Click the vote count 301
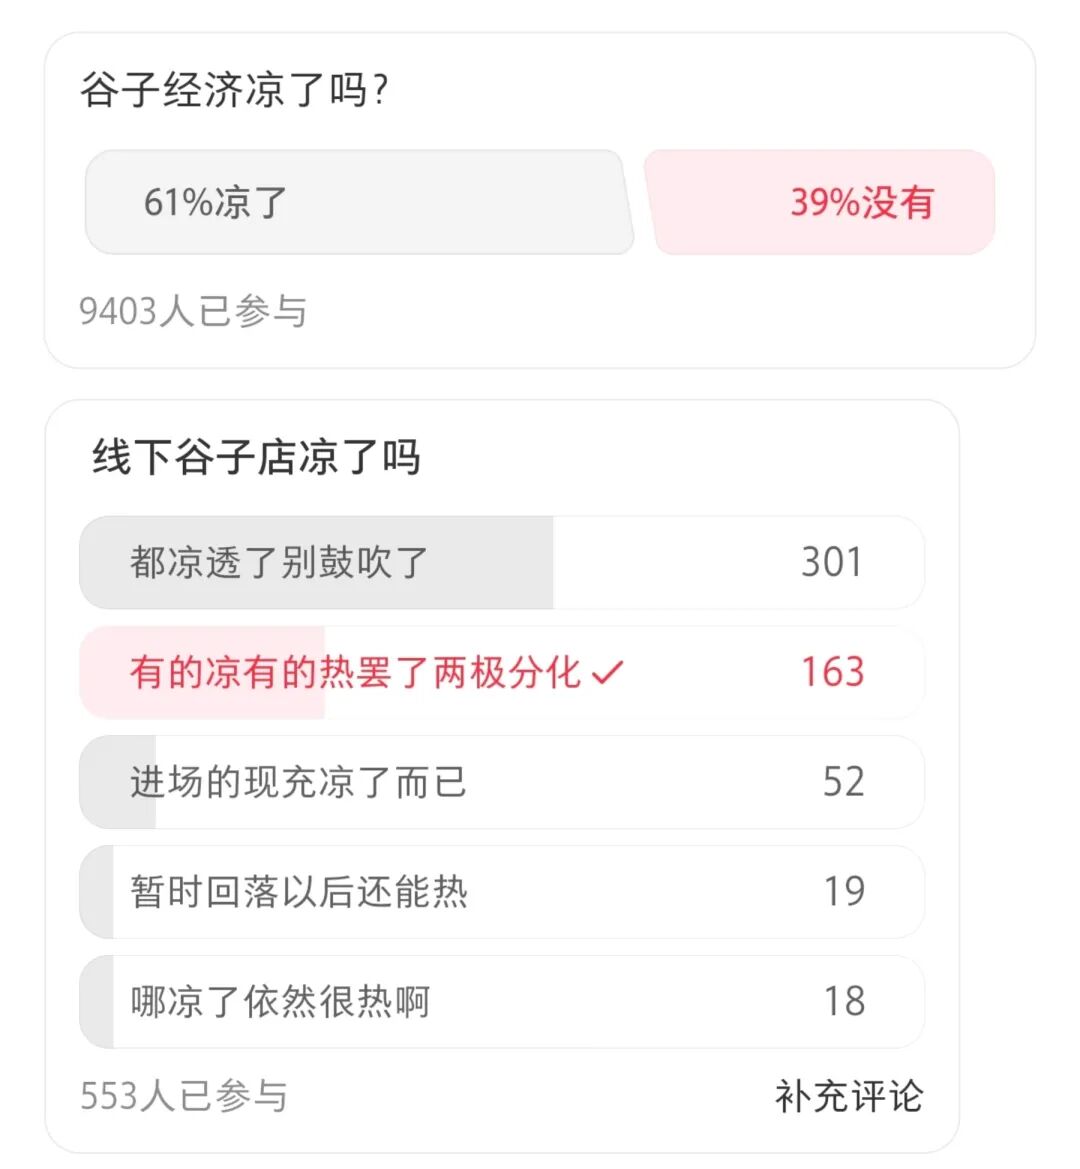The image size is (1080, 1169). [x=831, y=562]
